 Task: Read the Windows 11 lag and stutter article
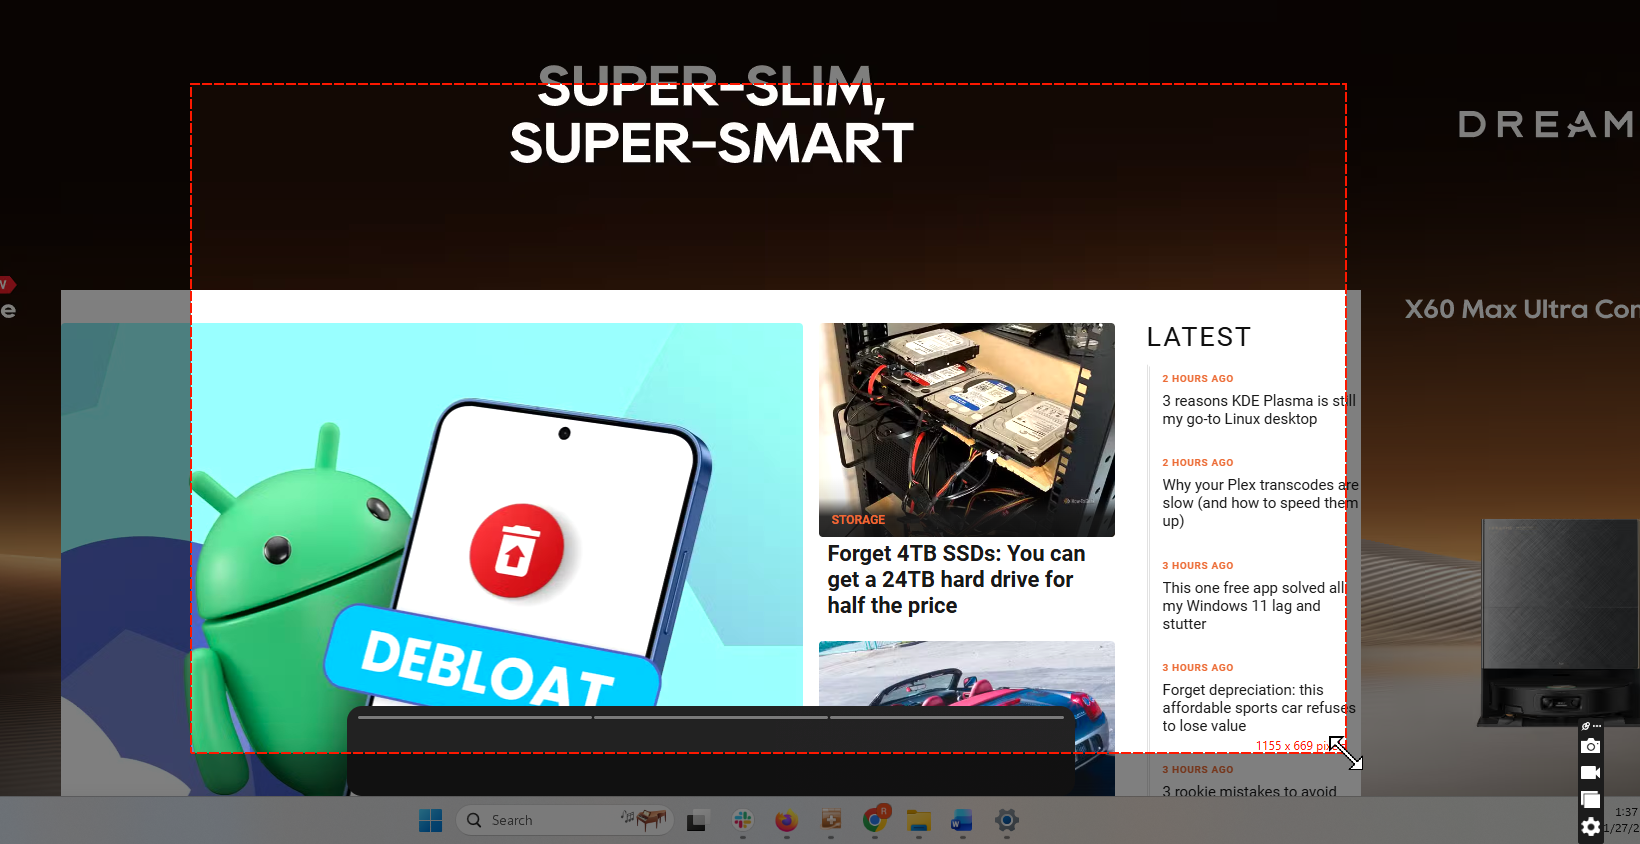point(1253,606)
